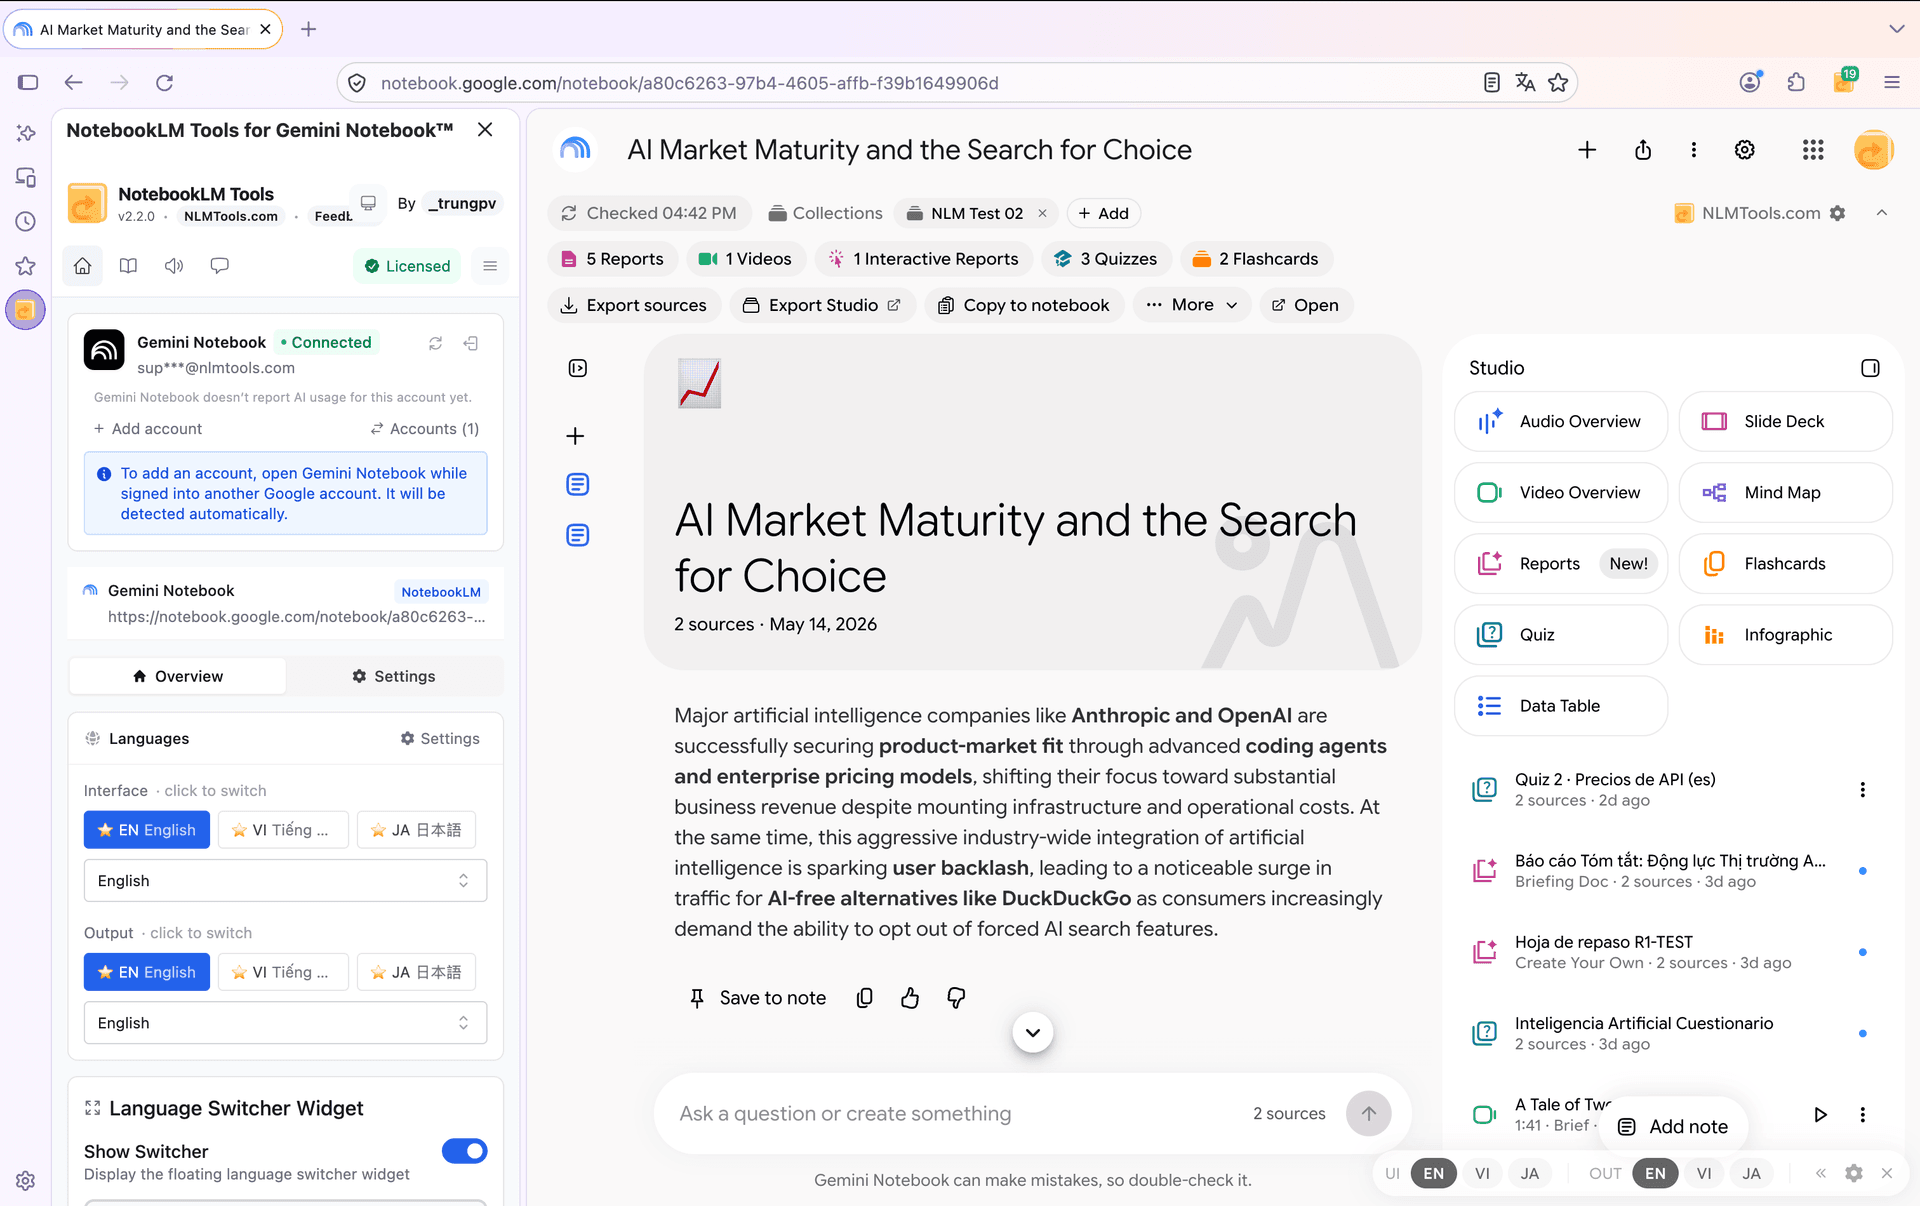This screenshot has width=1920, height=1206.
Task: Open the Google apps grid
Action: [x=1813, y=150]
